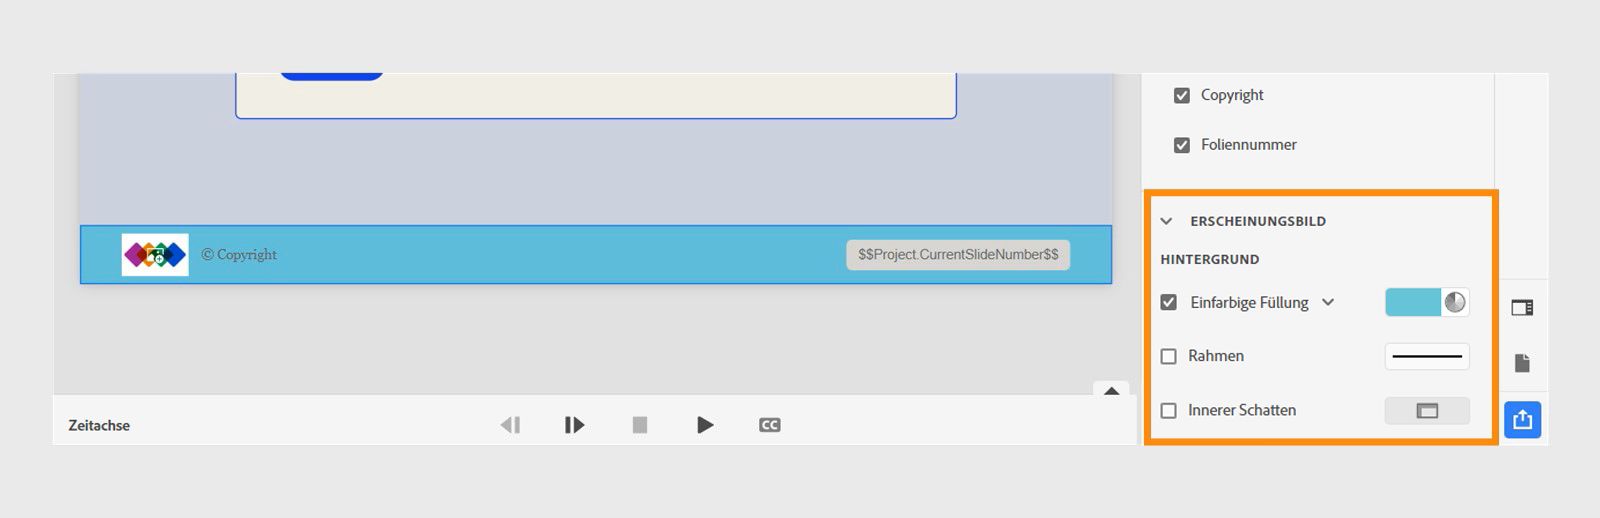Open the Einfarbige Füllung dropdown

pyautogui.click(x=1328, y=302)
